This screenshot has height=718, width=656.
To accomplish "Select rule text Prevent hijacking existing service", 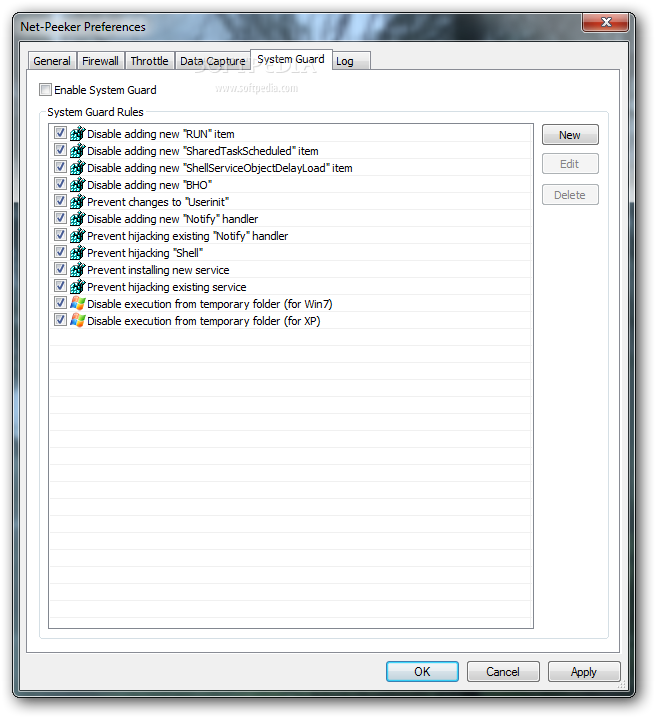I will [x=167, y=287].
